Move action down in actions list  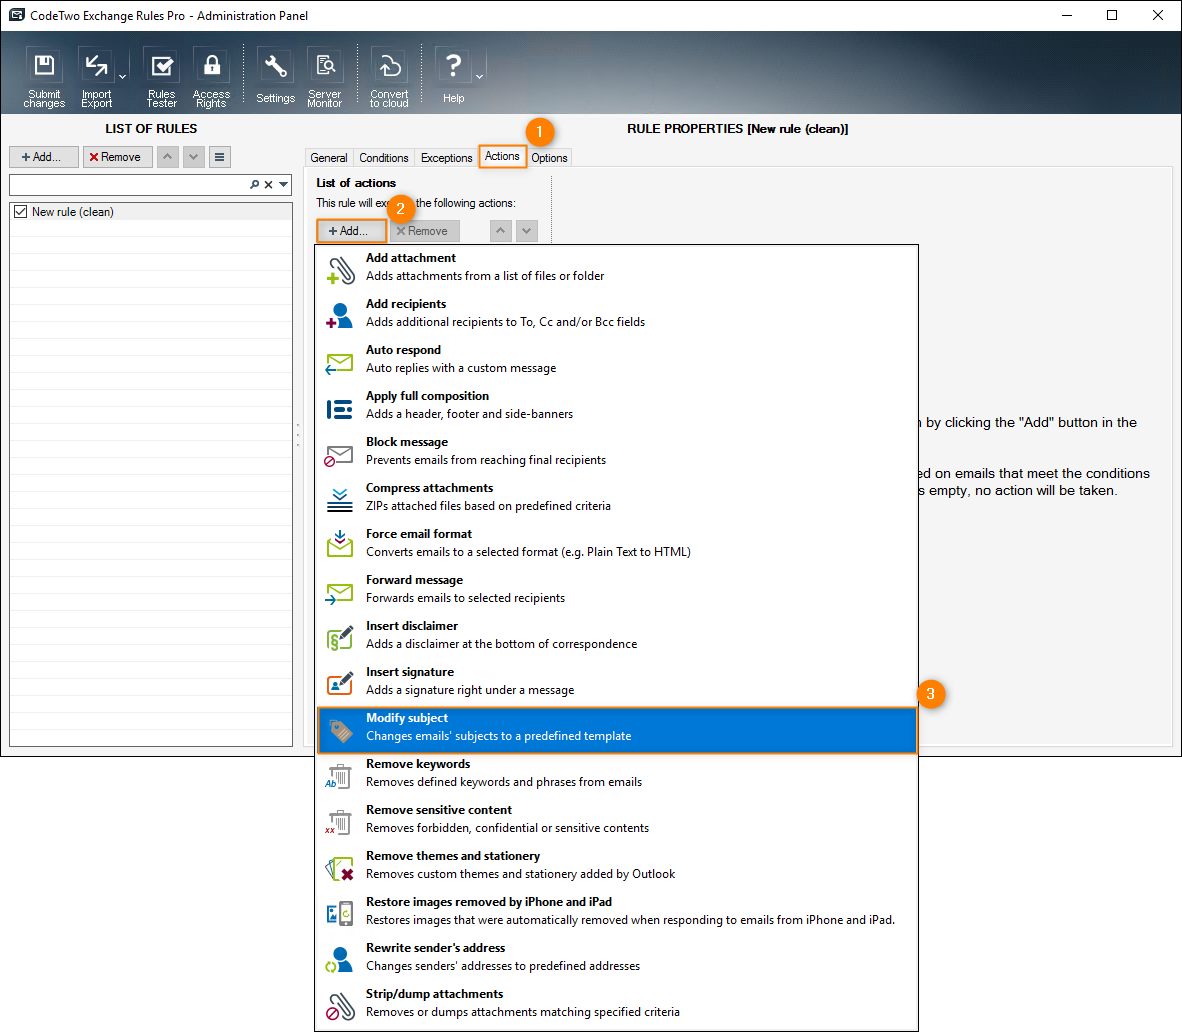point(527,231)
